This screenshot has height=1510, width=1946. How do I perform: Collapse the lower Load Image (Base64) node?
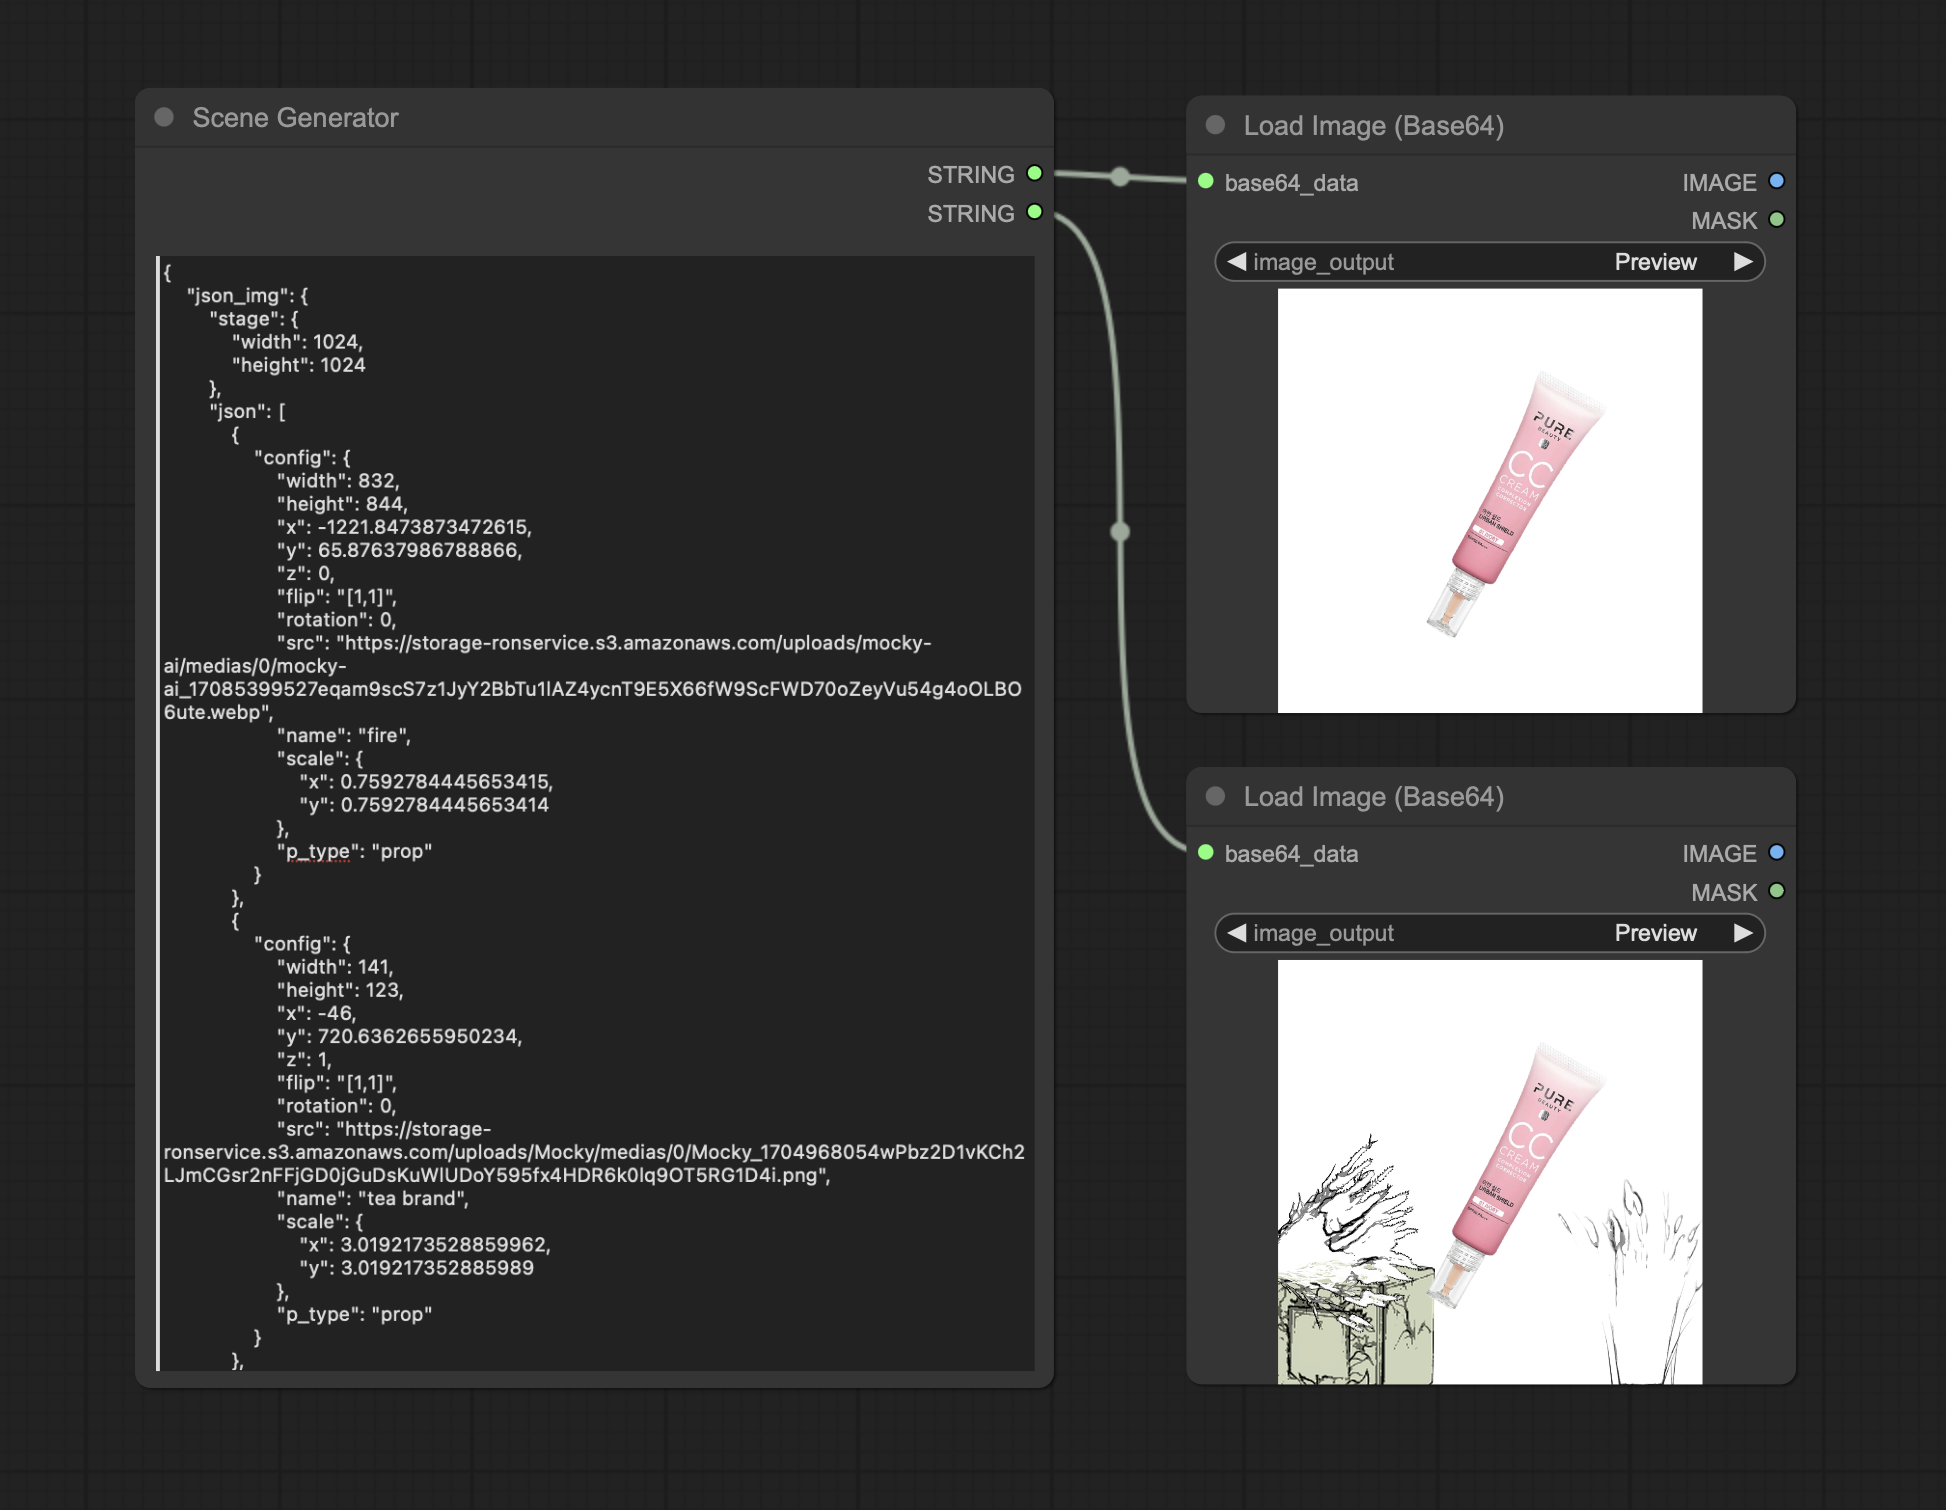1215,796
